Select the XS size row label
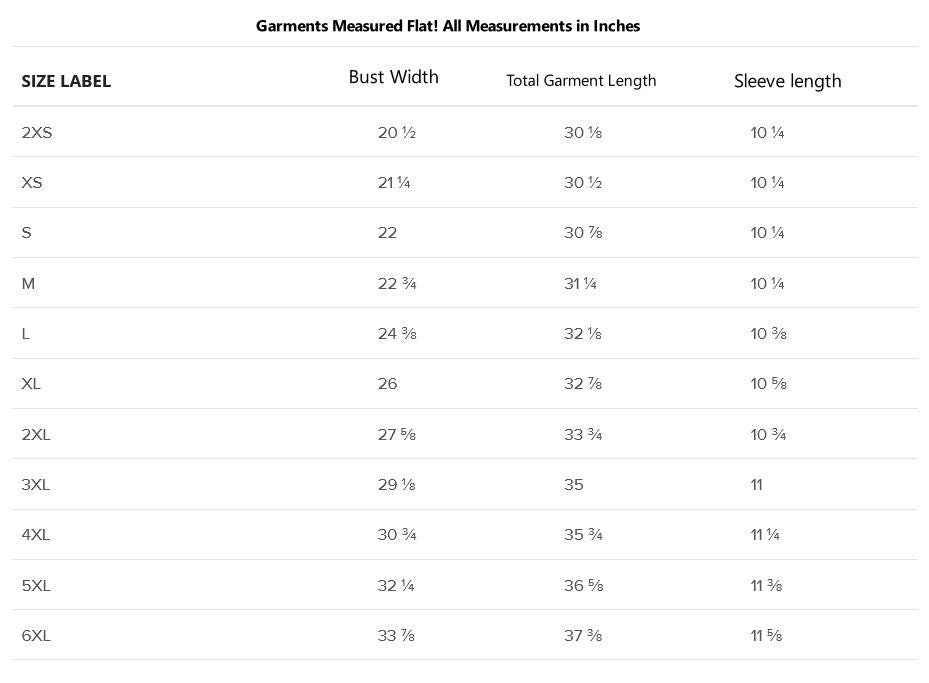929x683 pixels. coord(32,182)
